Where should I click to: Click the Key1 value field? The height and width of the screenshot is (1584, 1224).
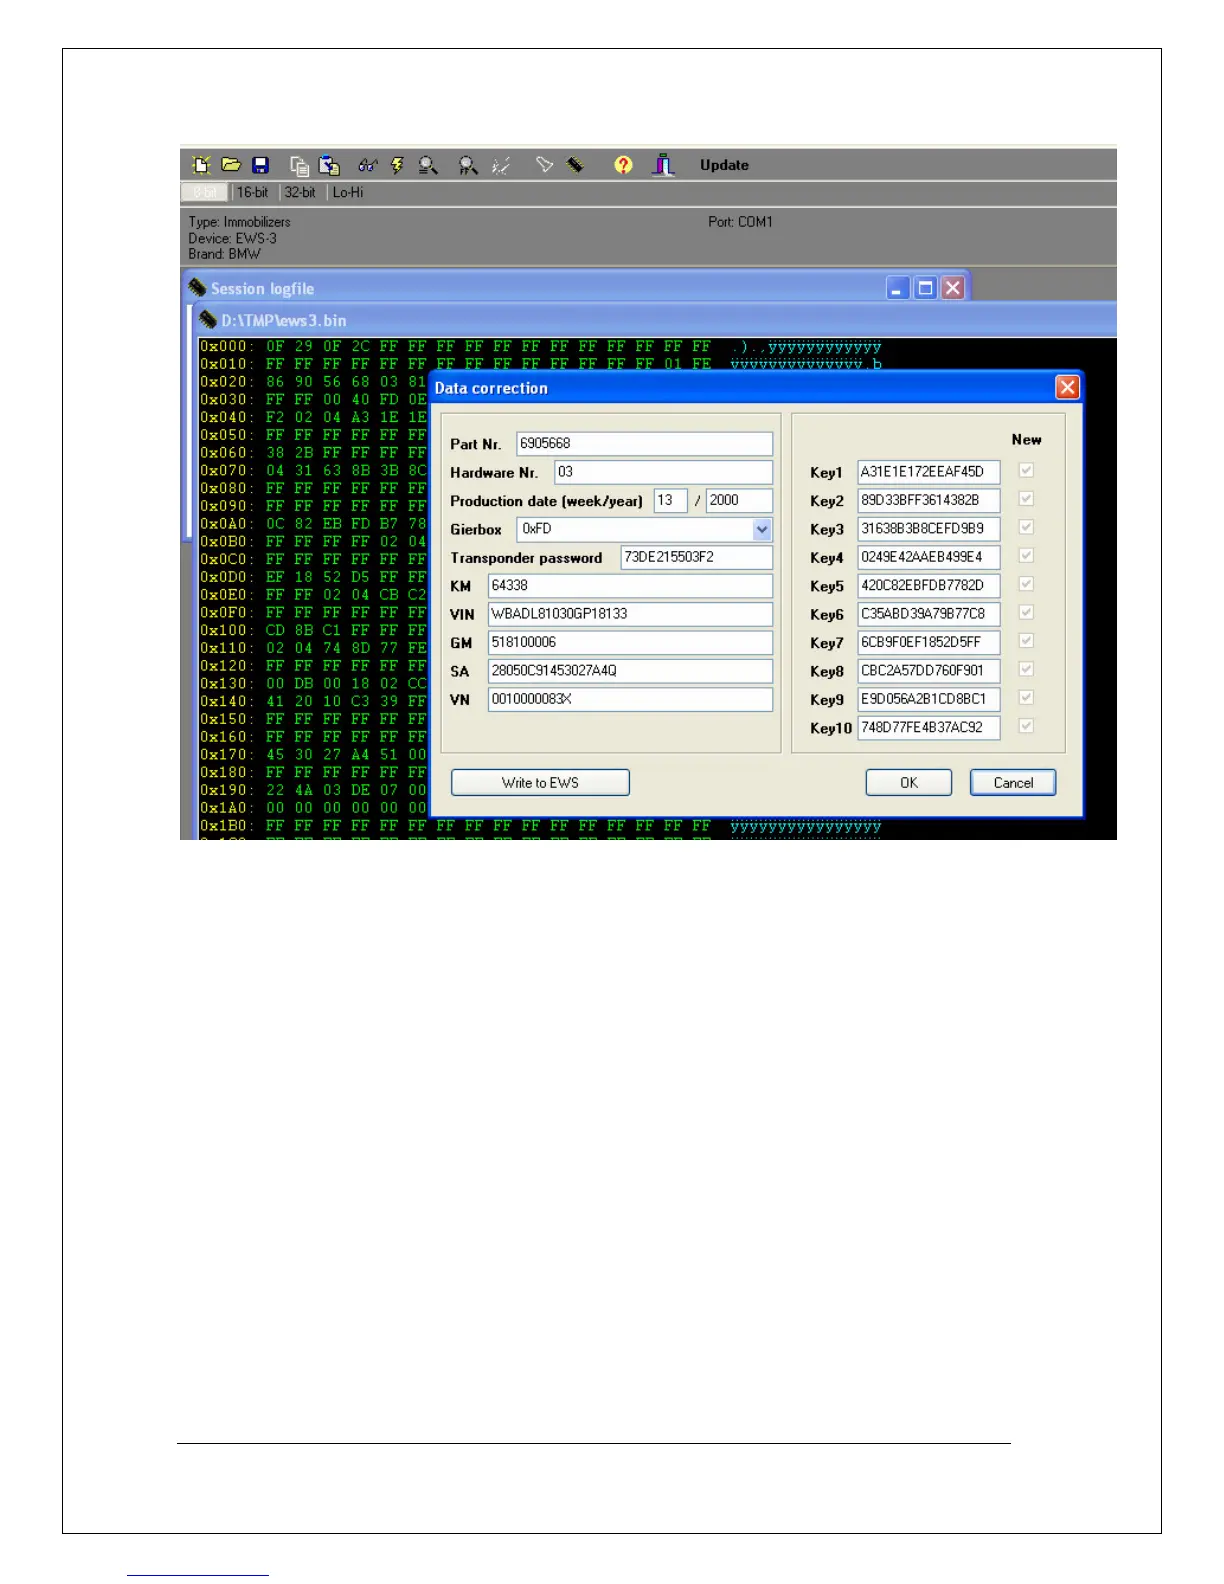point(929,471)
